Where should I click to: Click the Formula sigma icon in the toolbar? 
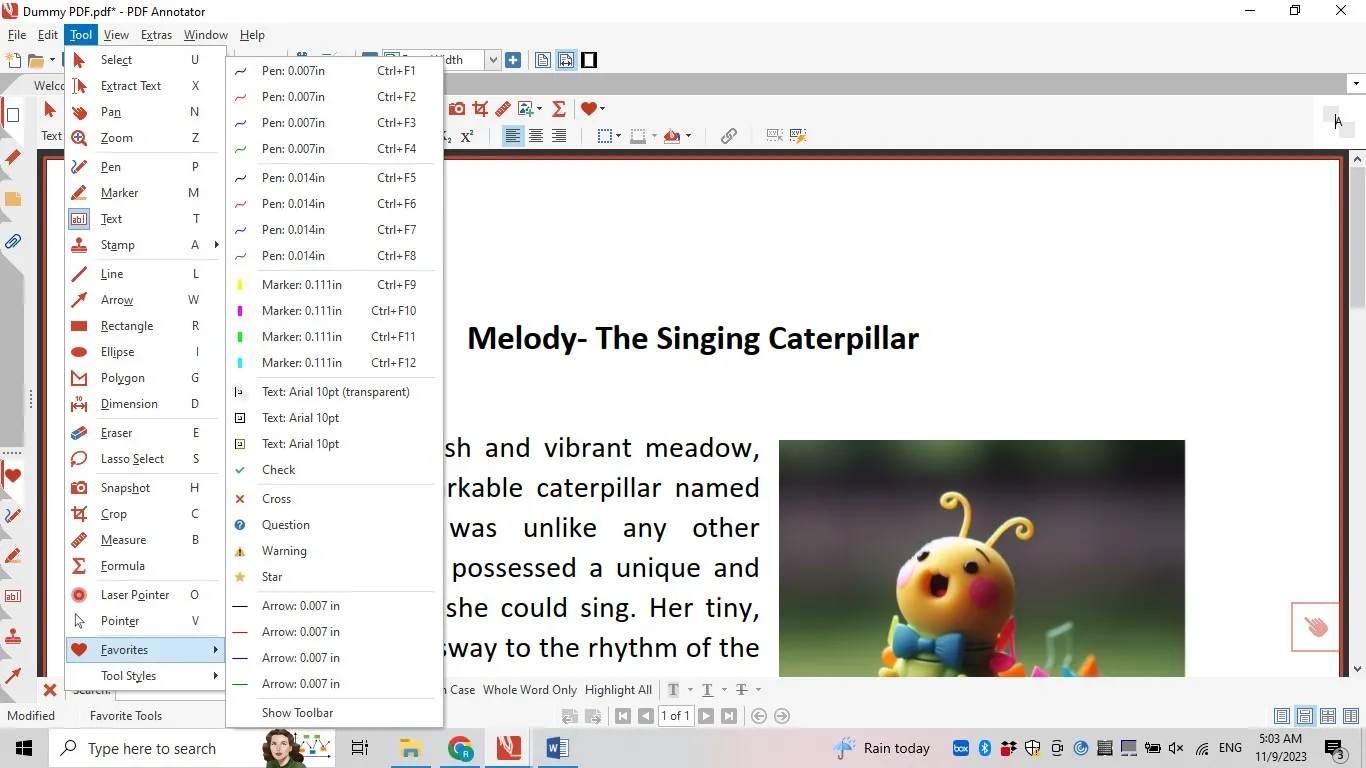click(559, 108)
